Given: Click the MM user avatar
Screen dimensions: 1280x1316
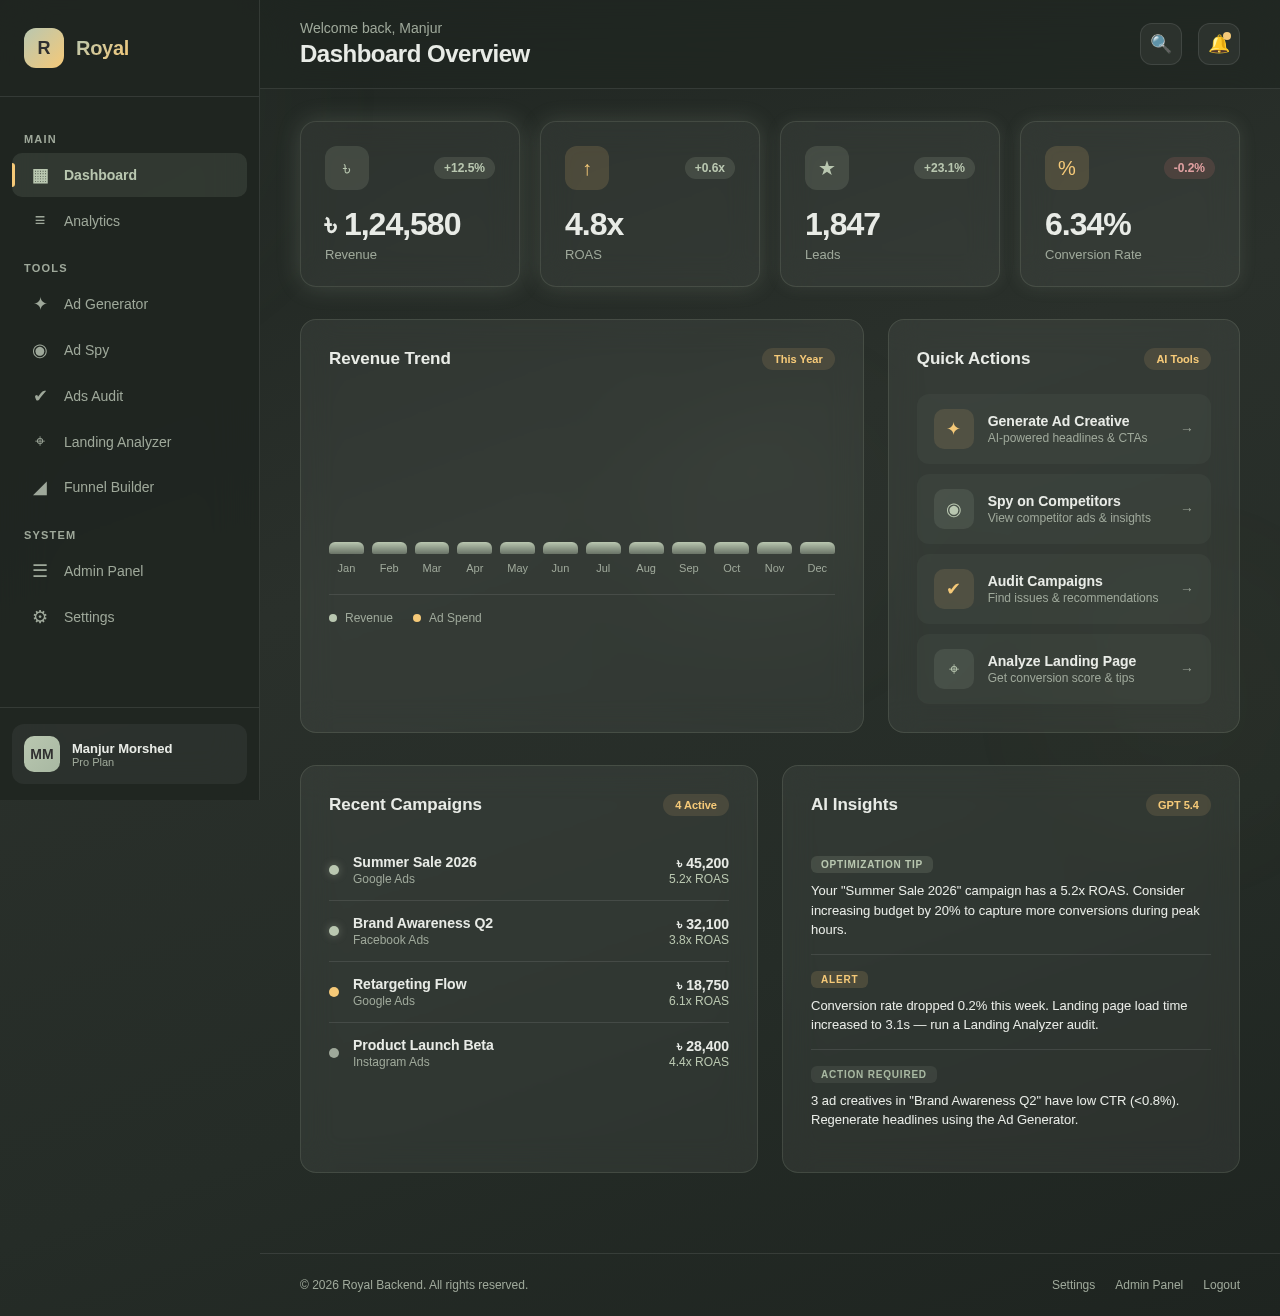Looking at the screenshot, I should (42, 754).
